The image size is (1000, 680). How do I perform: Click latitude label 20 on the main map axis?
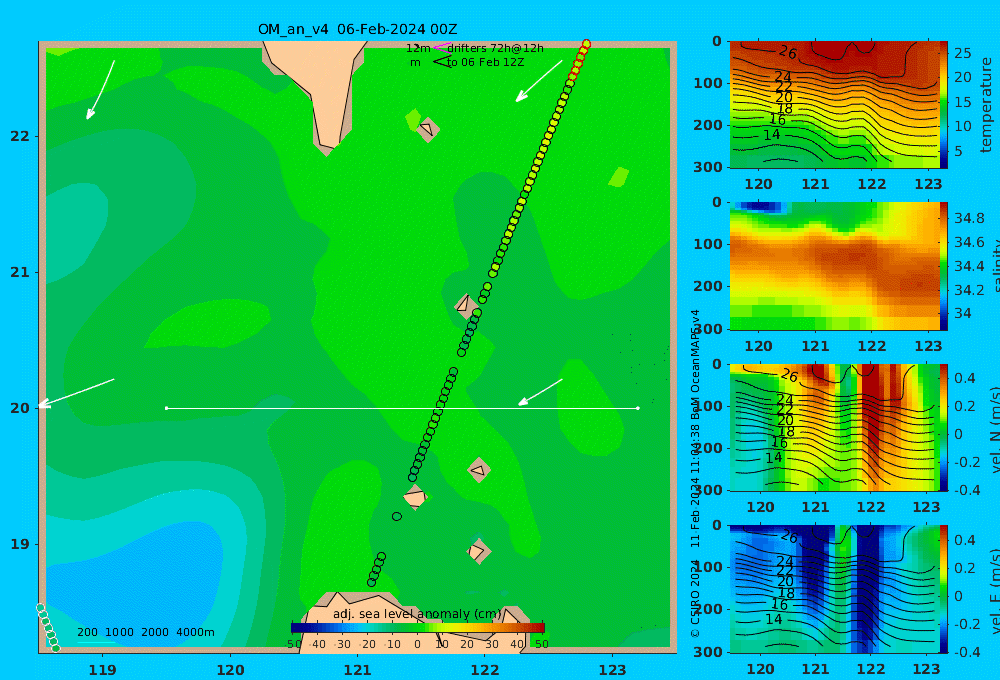pyautogui.click(x=20, y=408)
